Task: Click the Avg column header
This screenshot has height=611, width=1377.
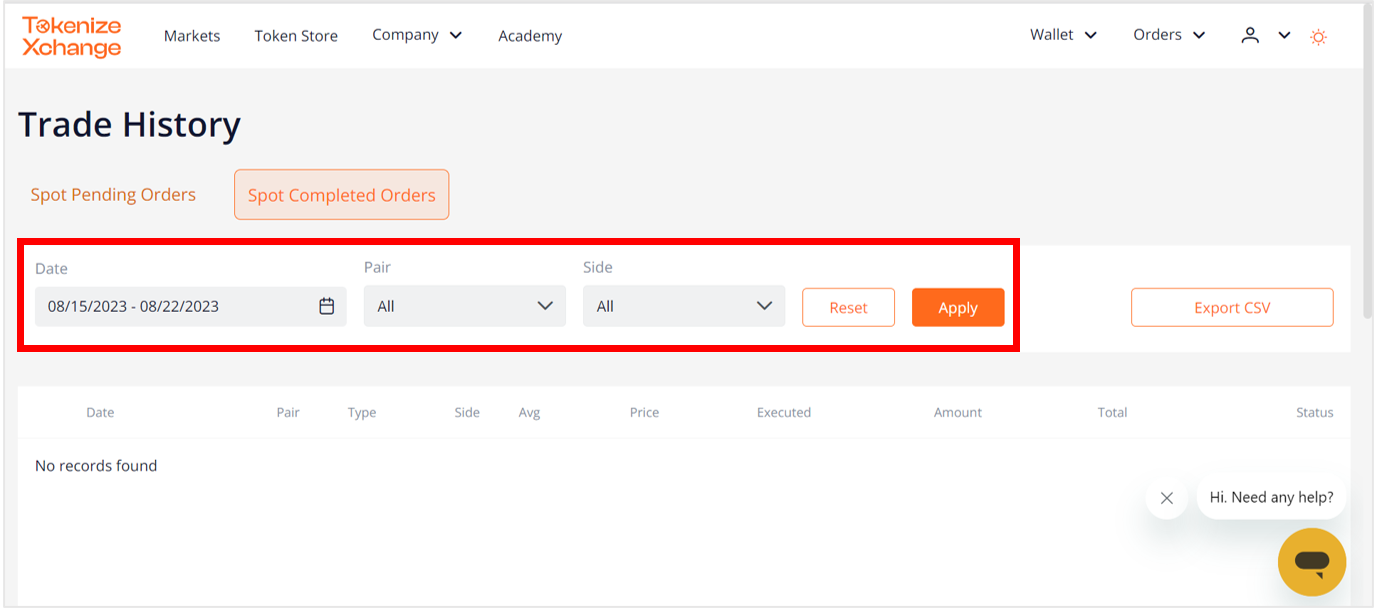Action: tap(529, 412)
